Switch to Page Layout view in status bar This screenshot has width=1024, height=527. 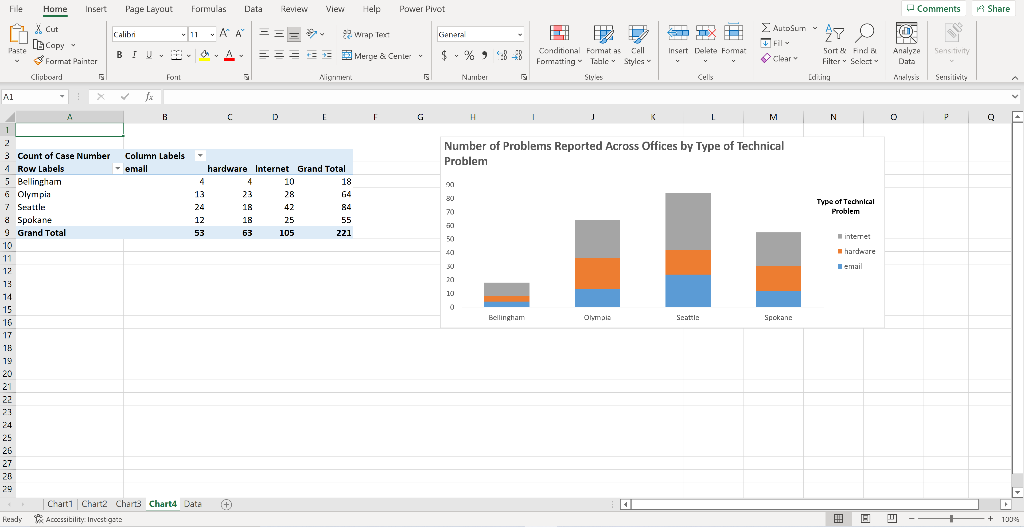(865, 519)
